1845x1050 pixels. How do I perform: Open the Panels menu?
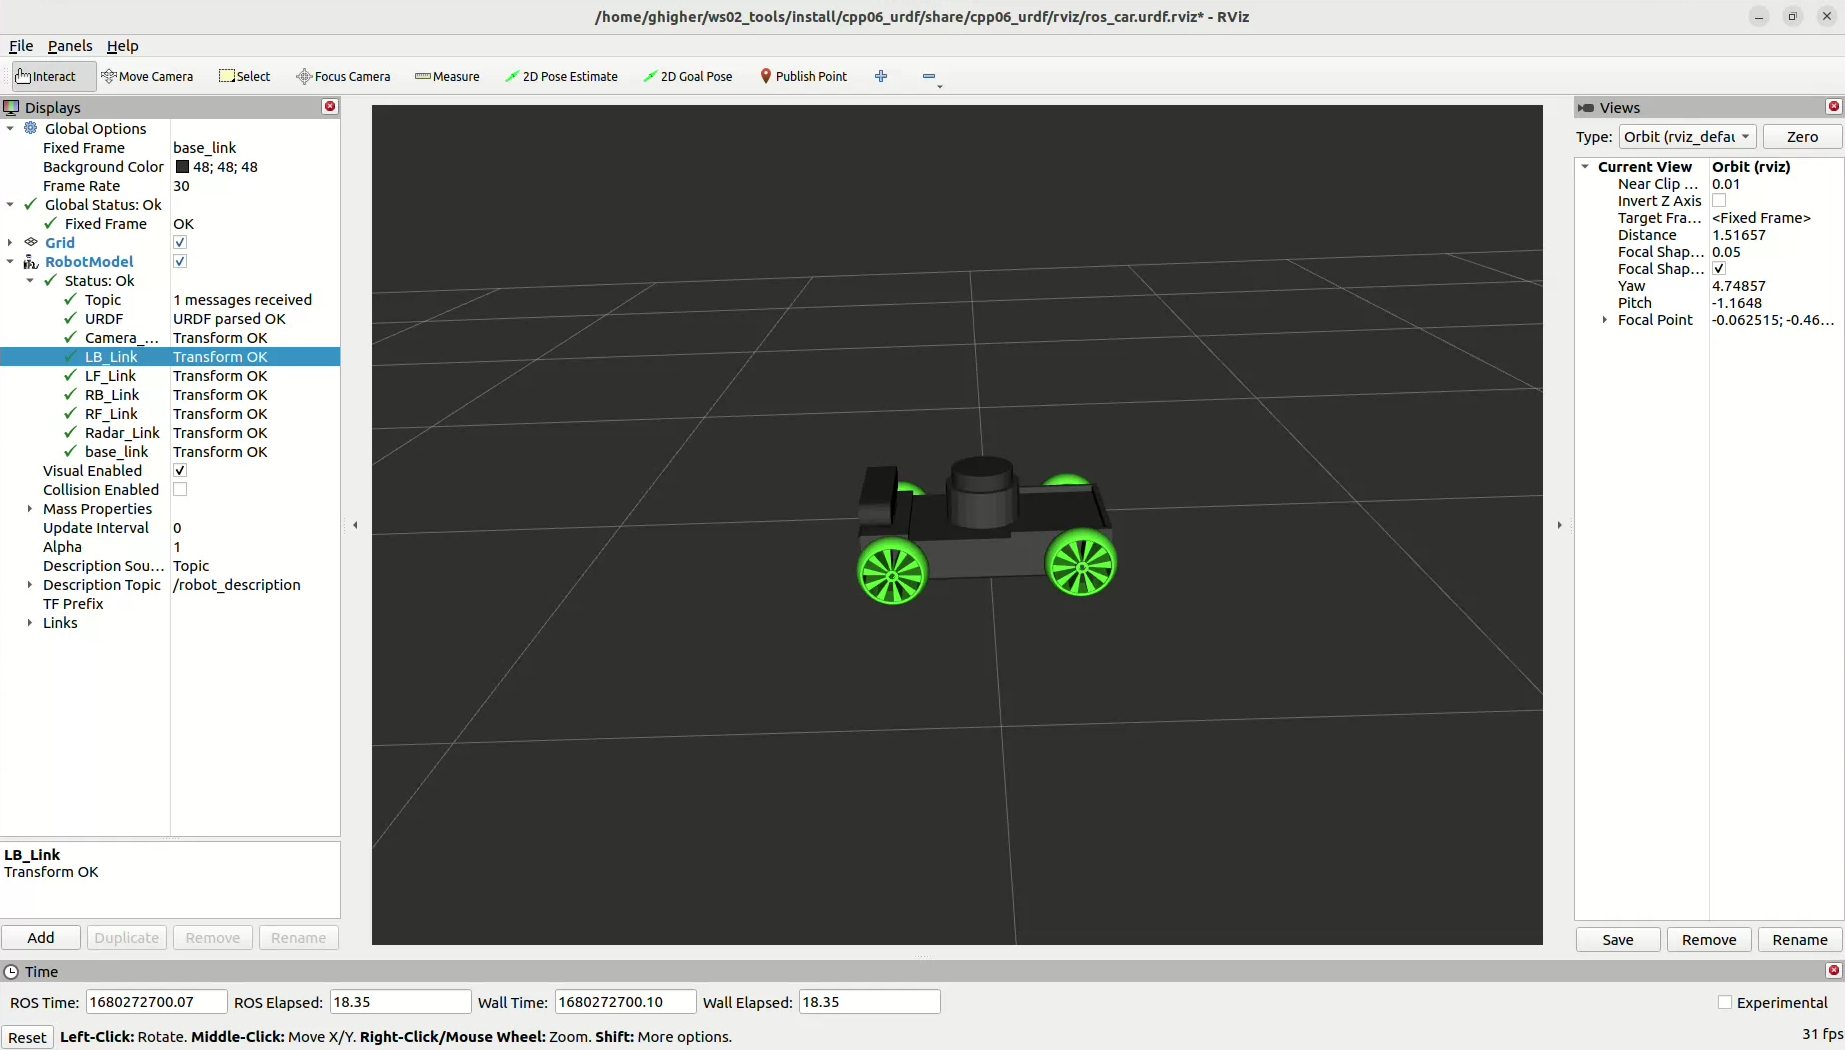pyautogui.click(x=70, y=46)
